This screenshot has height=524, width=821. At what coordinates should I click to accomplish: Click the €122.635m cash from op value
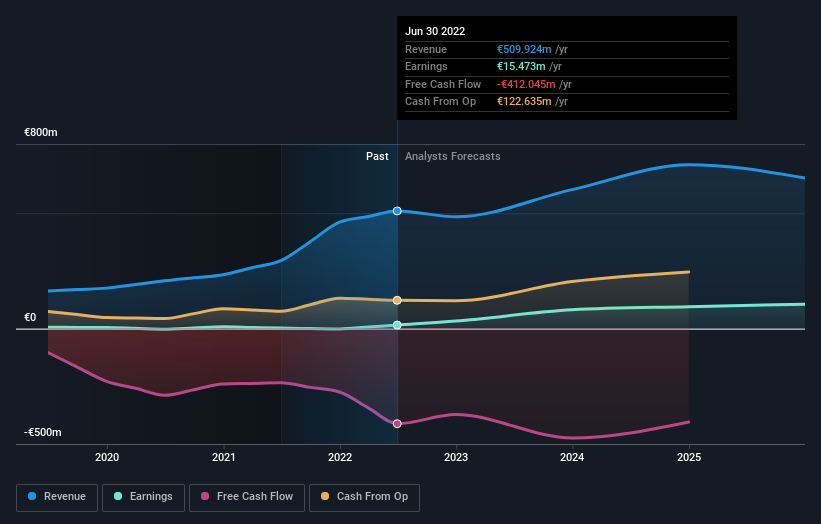[x=524, y=102]
